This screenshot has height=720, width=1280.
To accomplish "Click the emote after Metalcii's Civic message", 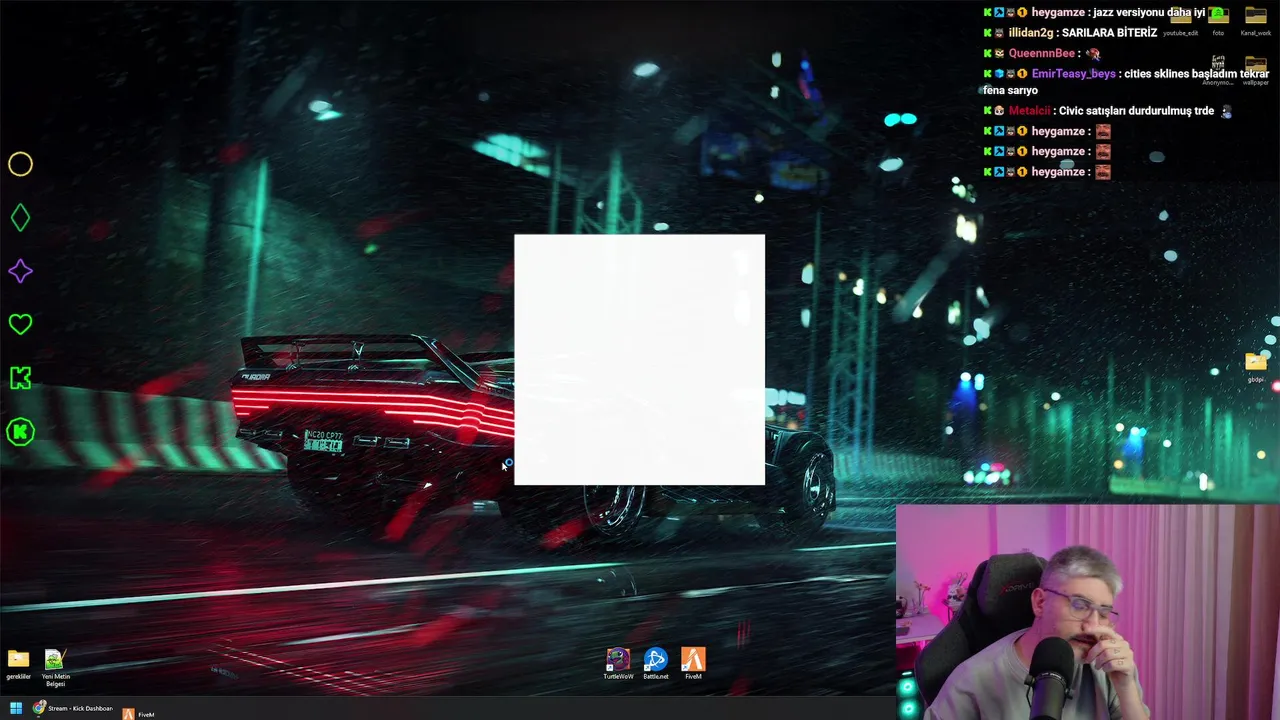I will (x=1226, y=112).
